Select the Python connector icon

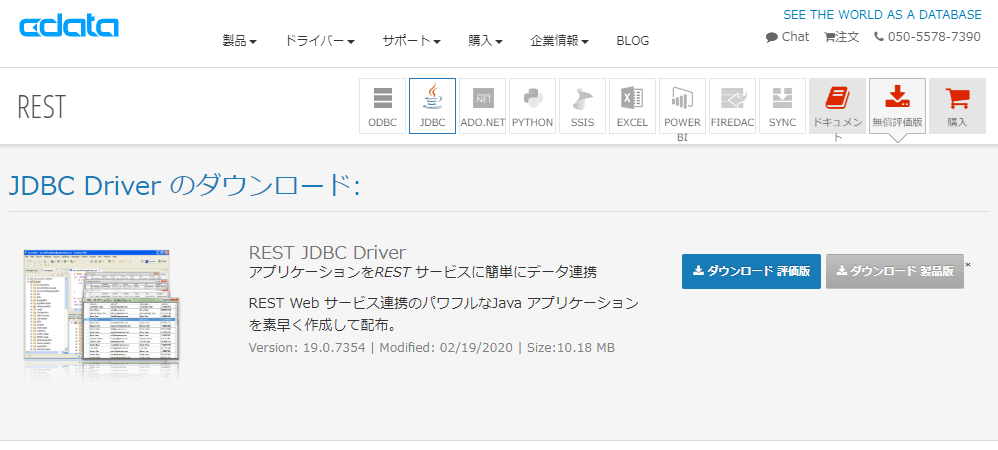[532, 106]
